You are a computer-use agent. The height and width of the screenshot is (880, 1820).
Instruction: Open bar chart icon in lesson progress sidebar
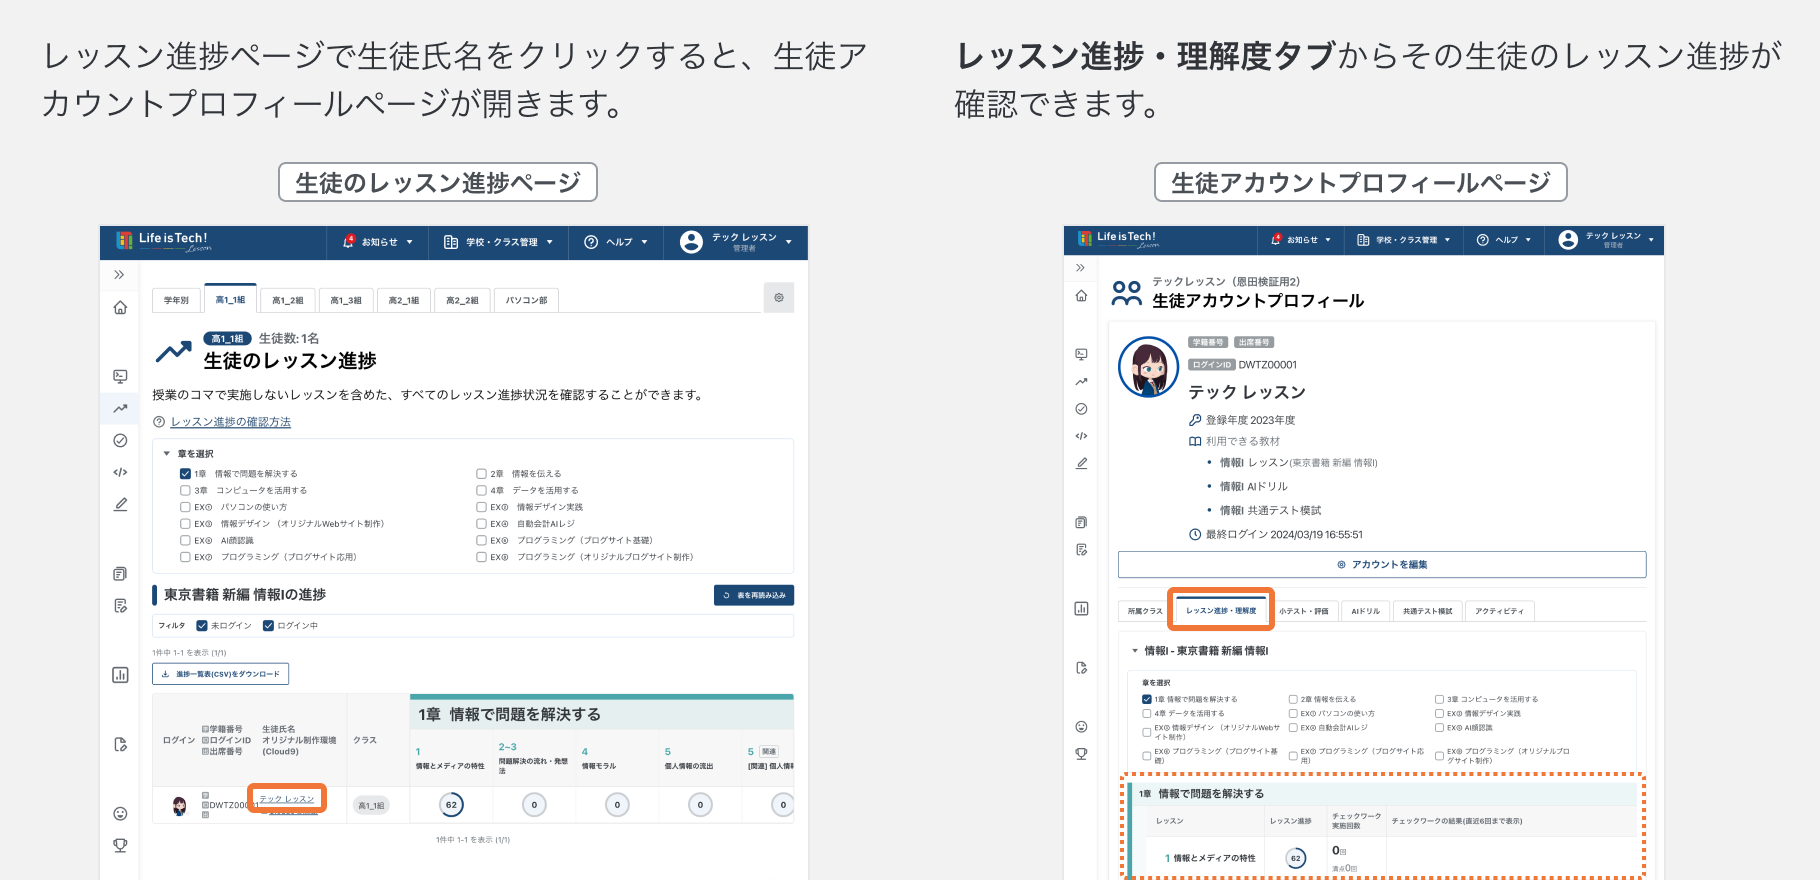tap(120, 675)
